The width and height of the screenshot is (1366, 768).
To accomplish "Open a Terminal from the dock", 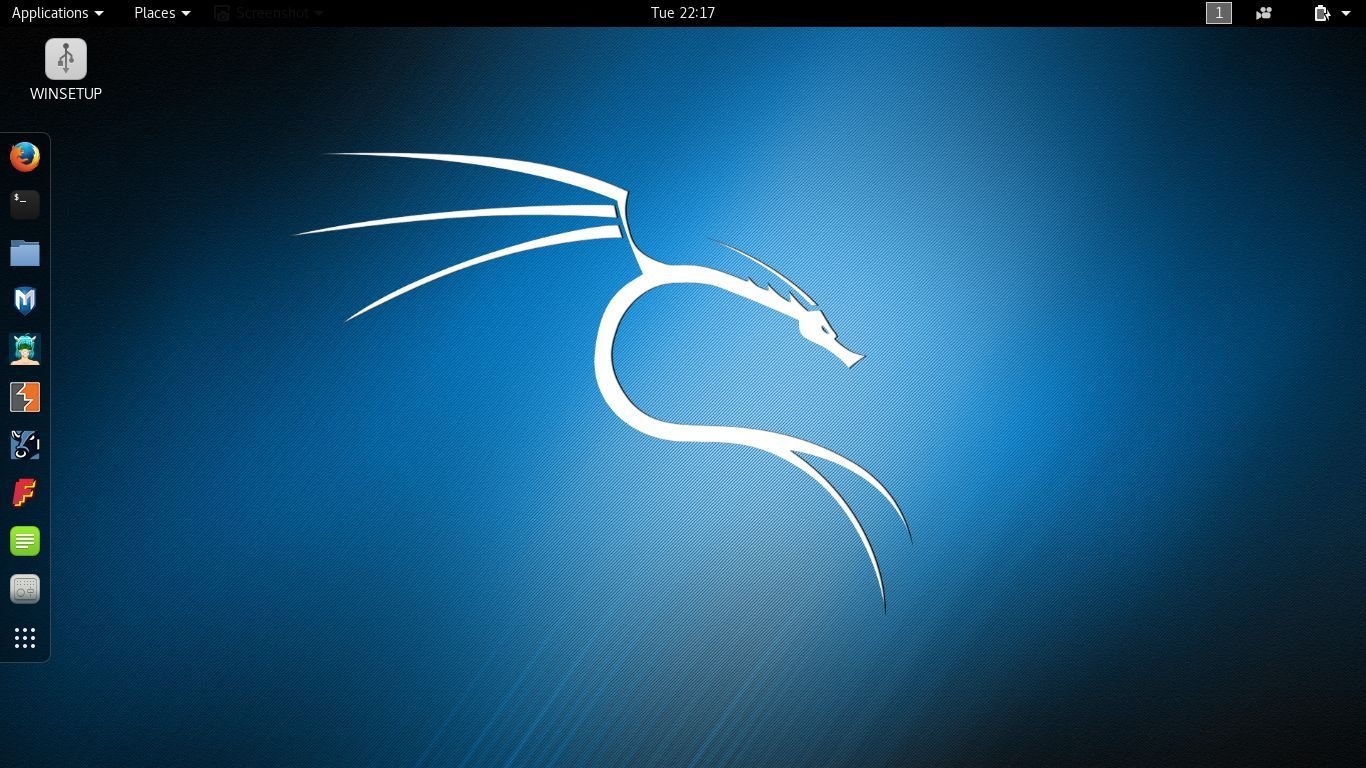I will 24,204.
